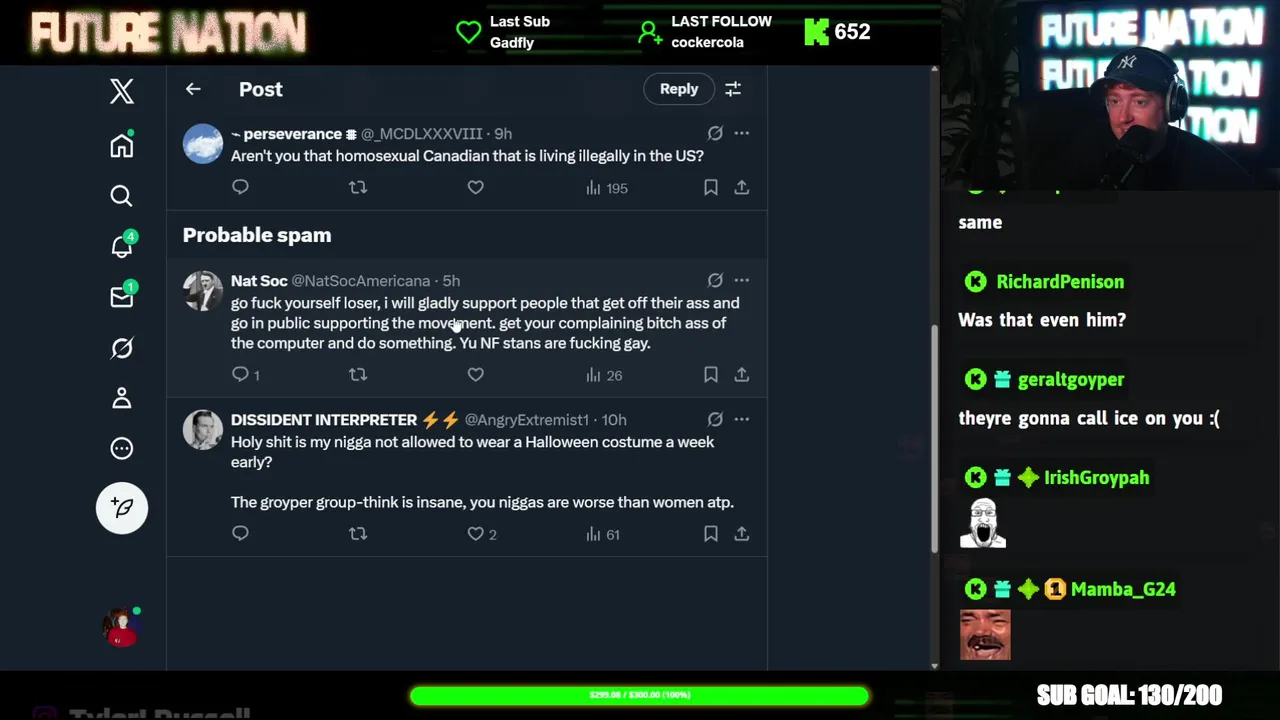1280x720 pixels.
Task: Open reply sorting filter icon
Action: click(733, 89)
